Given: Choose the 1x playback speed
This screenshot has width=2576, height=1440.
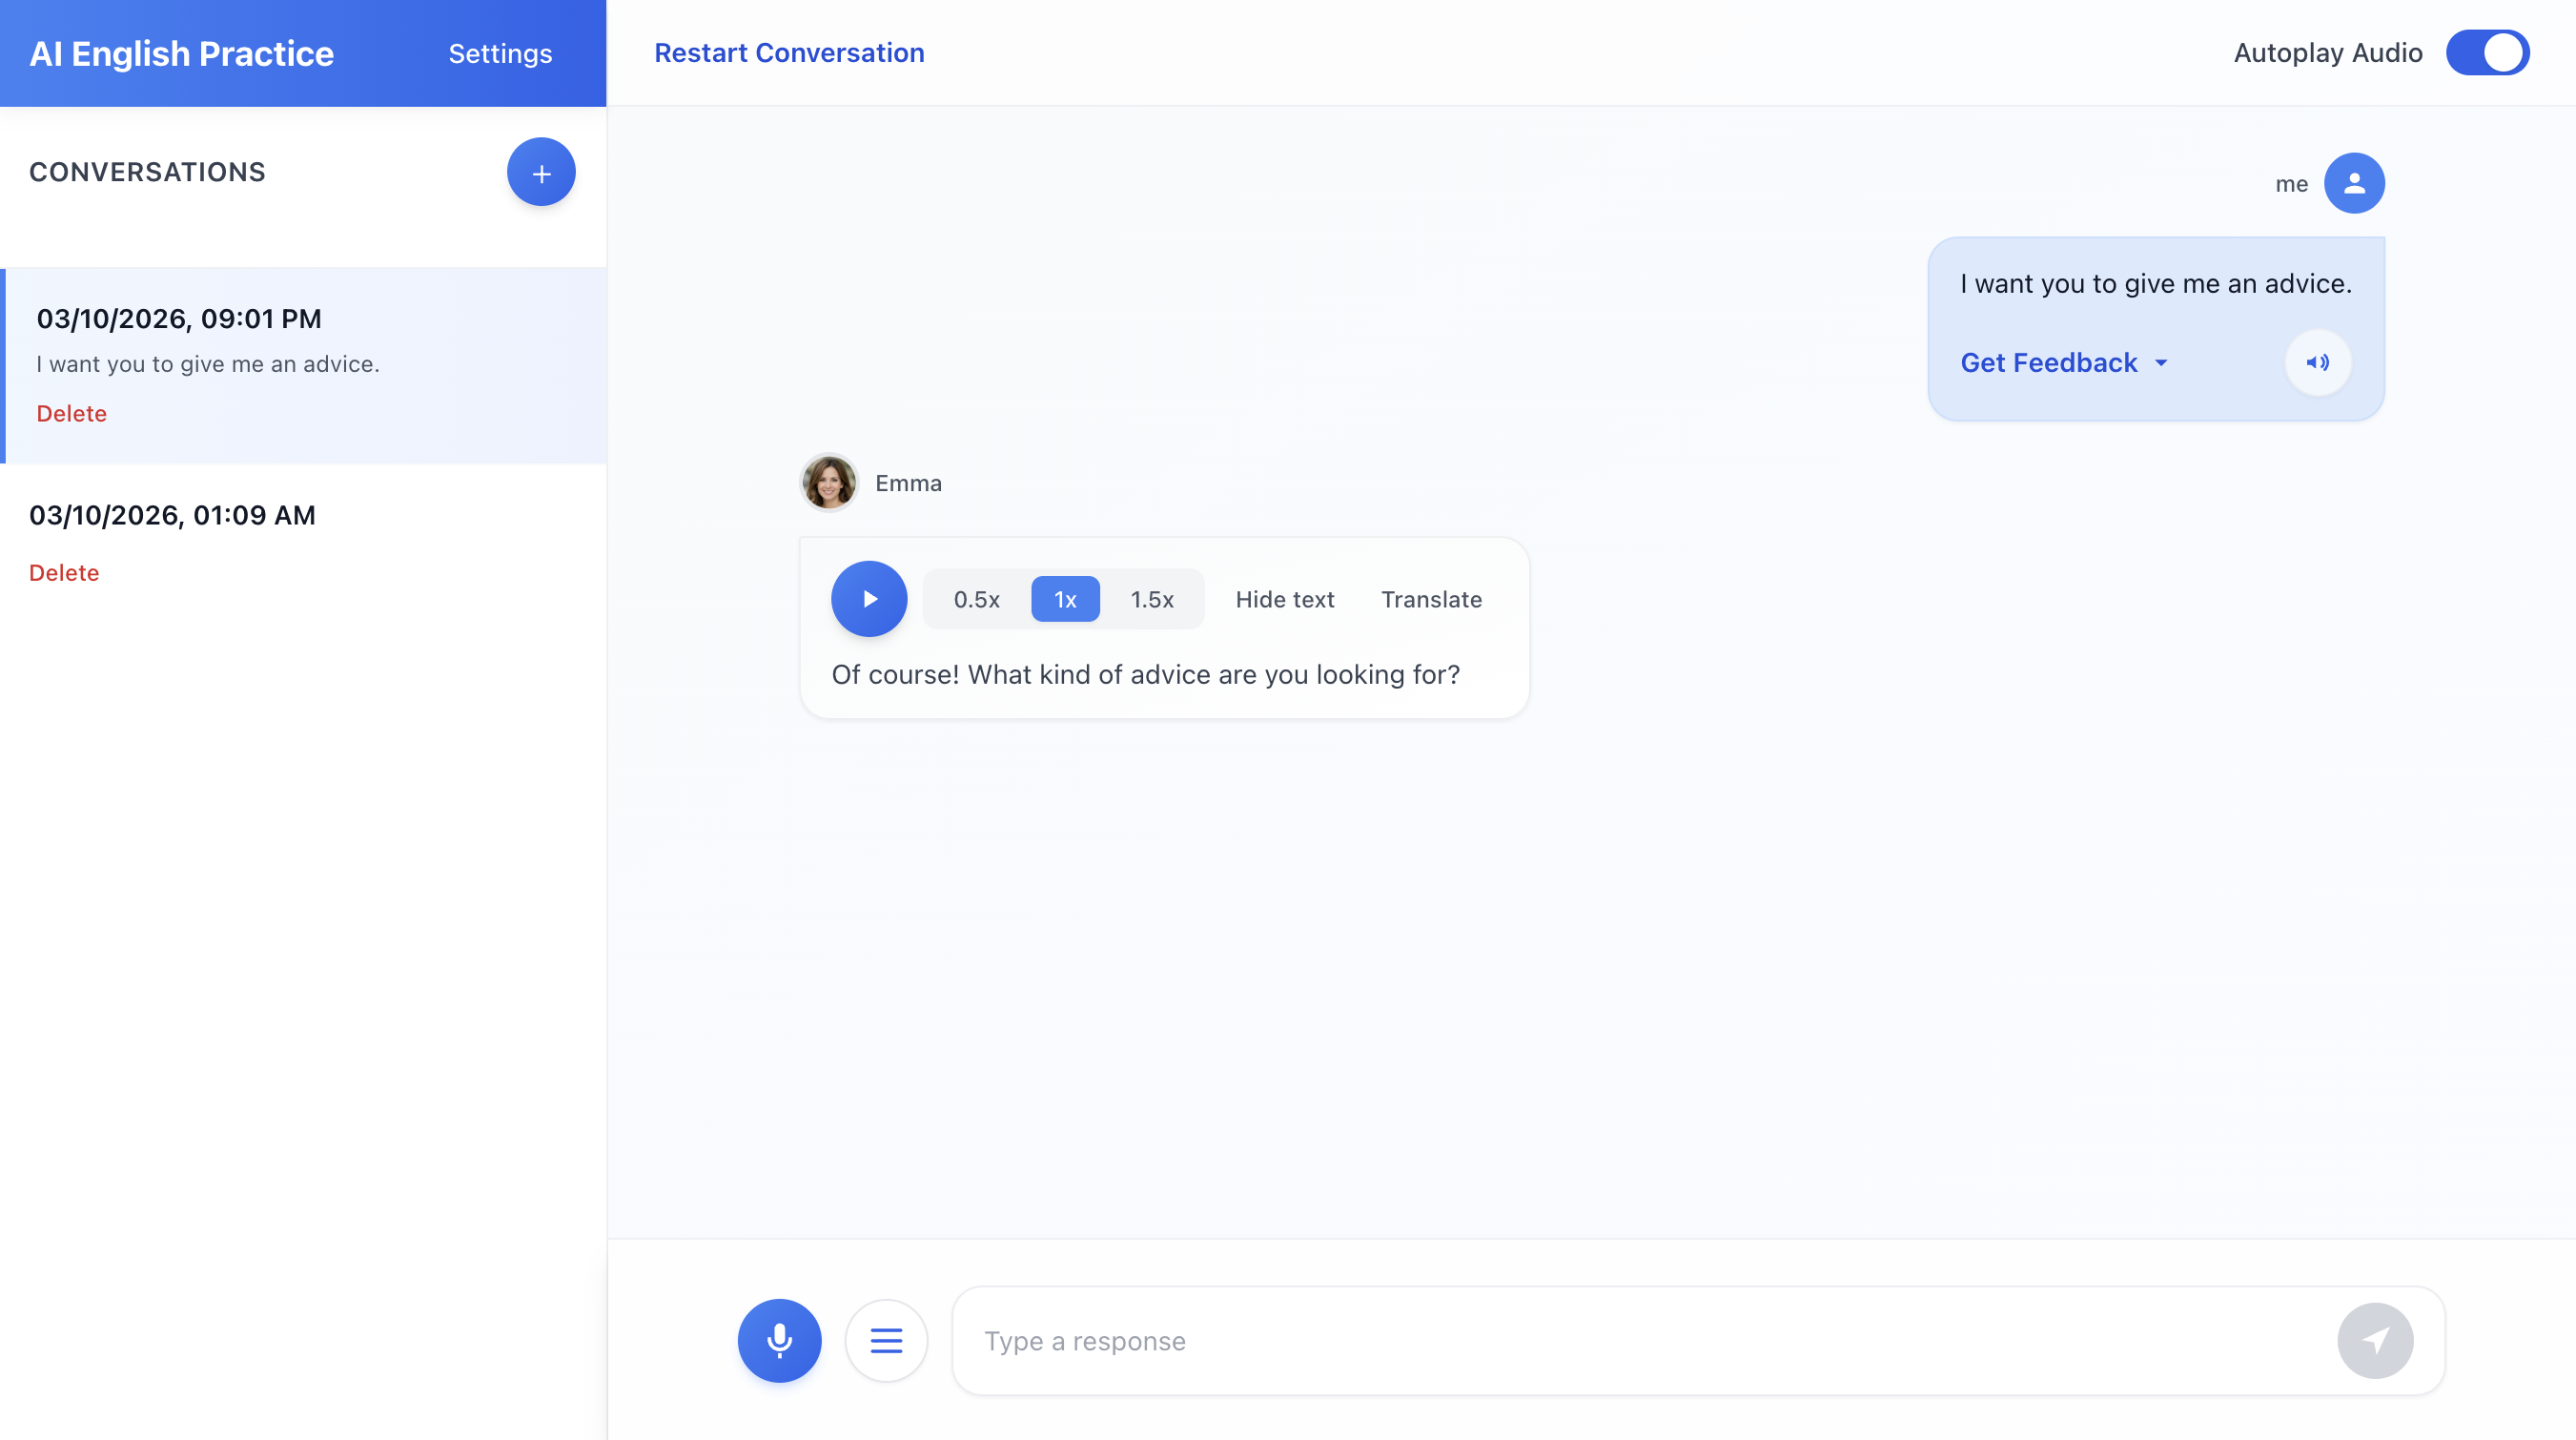Looking at the screenshot, I should (x=1065, y=599).
